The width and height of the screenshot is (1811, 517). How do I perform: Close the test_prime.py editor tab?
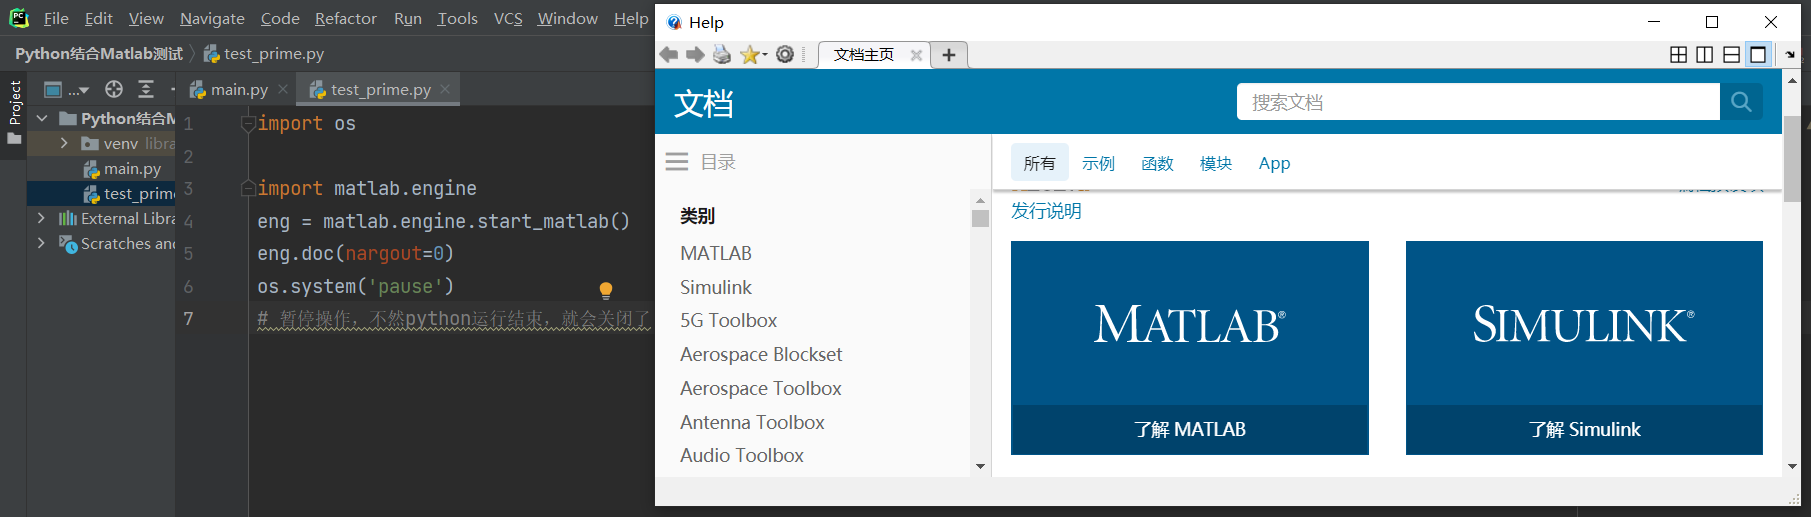click(x=446, y=90)
